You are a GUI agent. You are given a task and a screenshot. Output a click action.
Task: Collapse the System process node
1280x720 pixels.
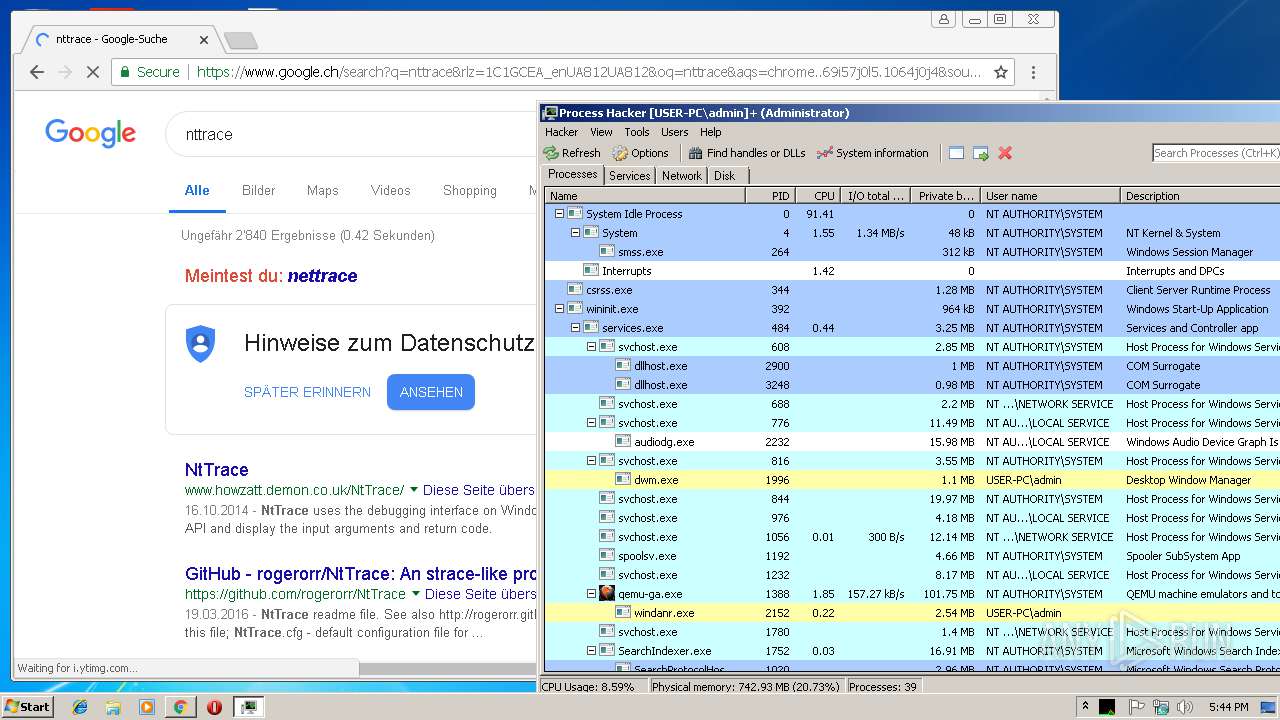pos(575,233)
